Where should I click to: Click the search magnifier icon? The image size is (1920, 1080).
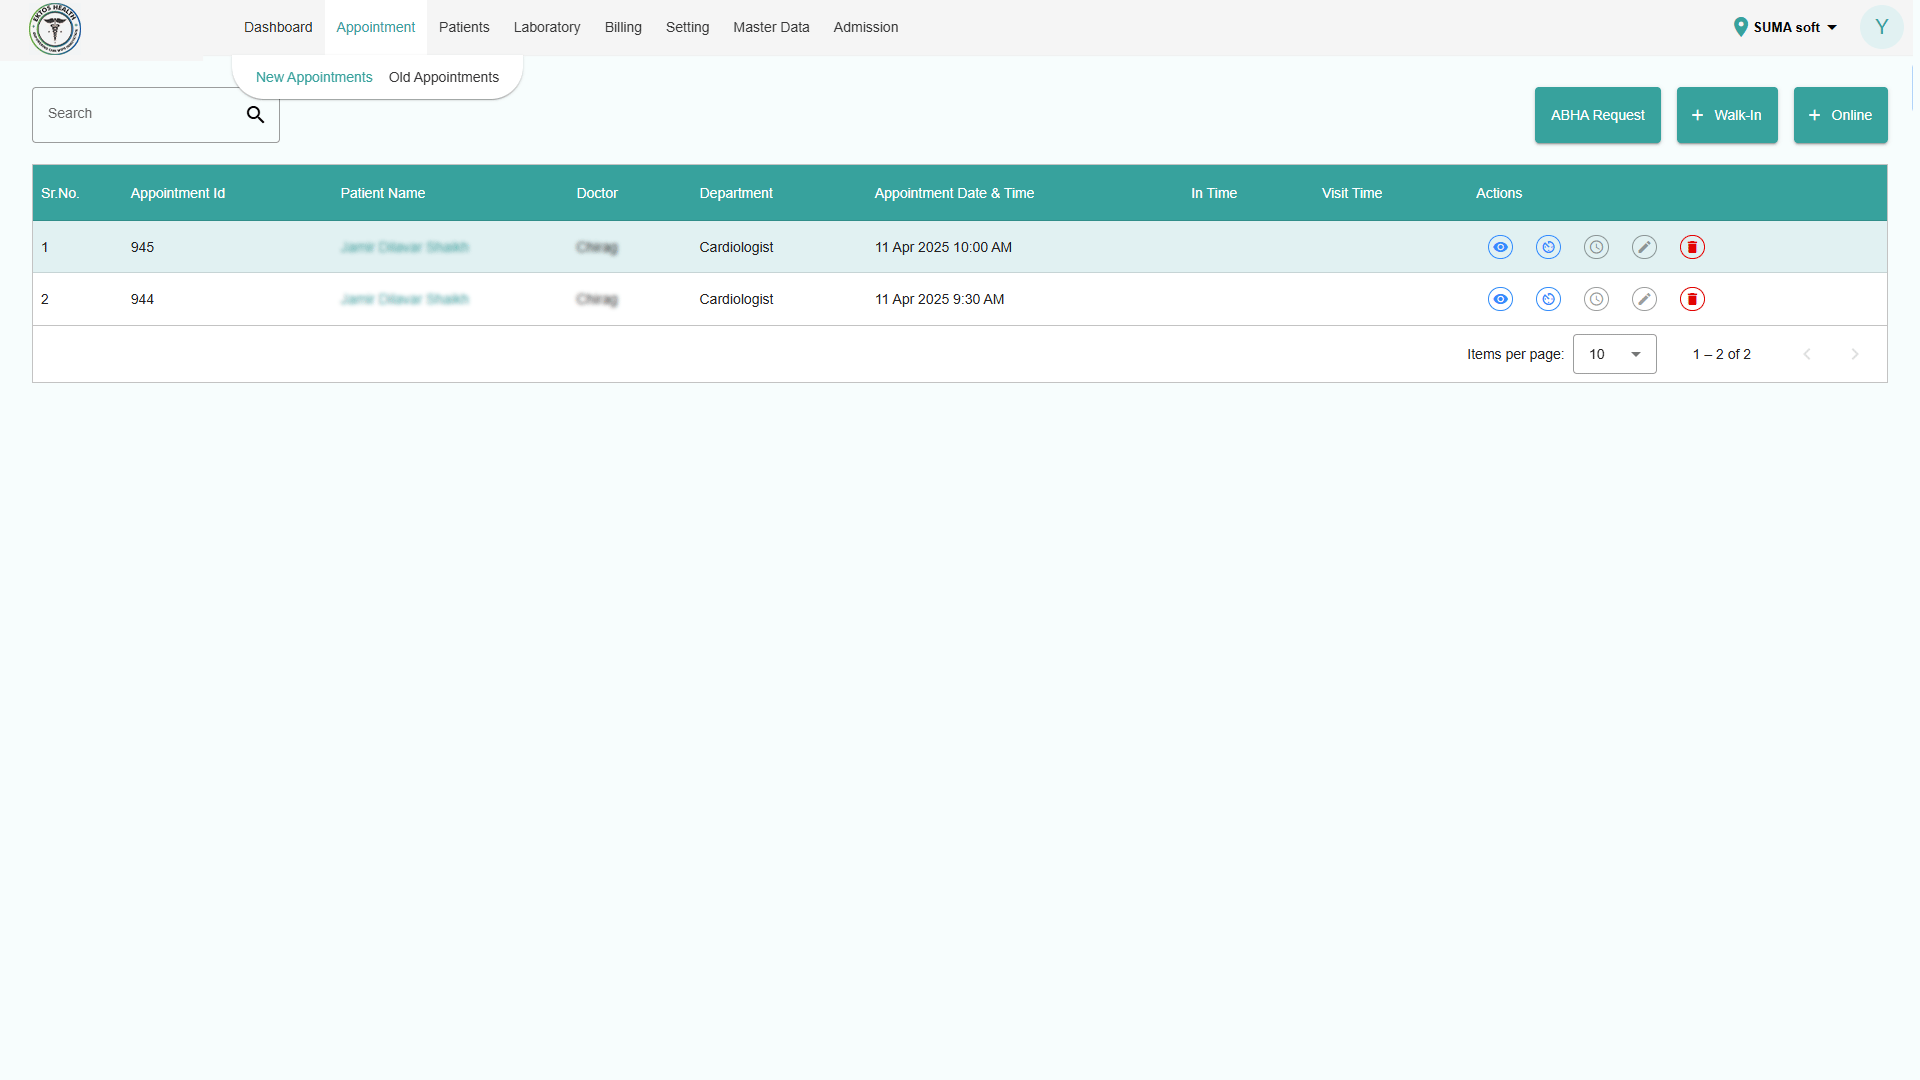click(256, 115)
